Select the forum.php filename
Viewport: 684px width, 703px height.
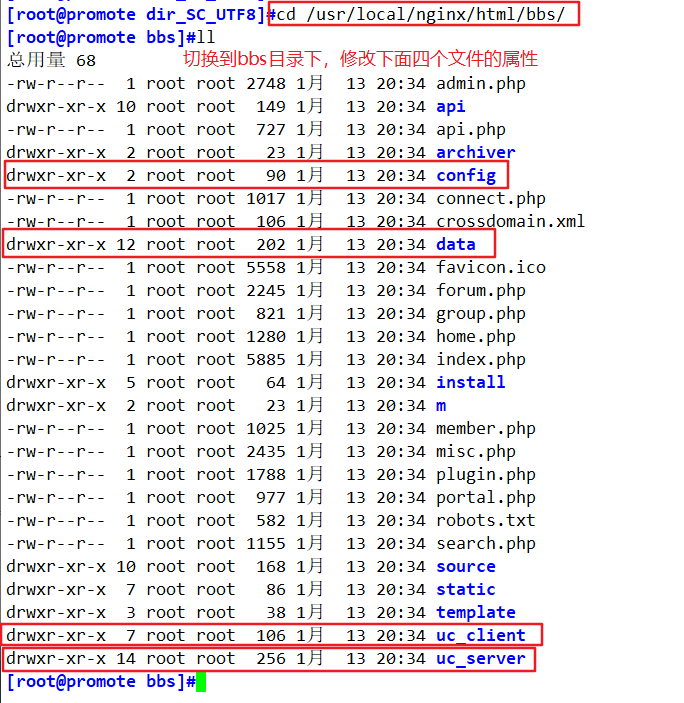tap(481, 291)
